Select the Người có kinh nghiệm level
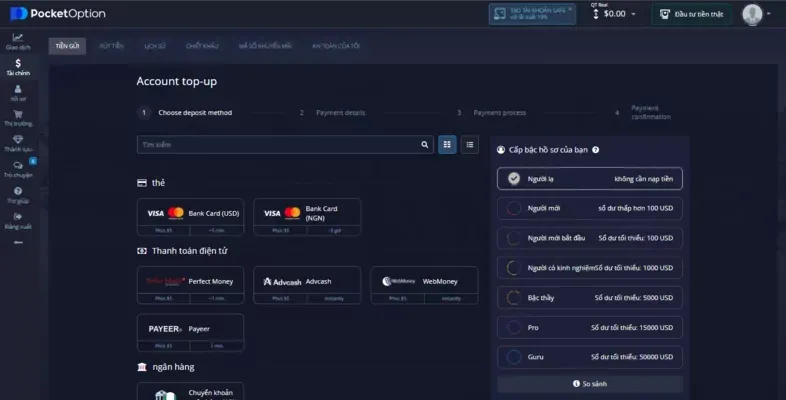The height and width of the screenshot is (400, 786). click(590, 268)
